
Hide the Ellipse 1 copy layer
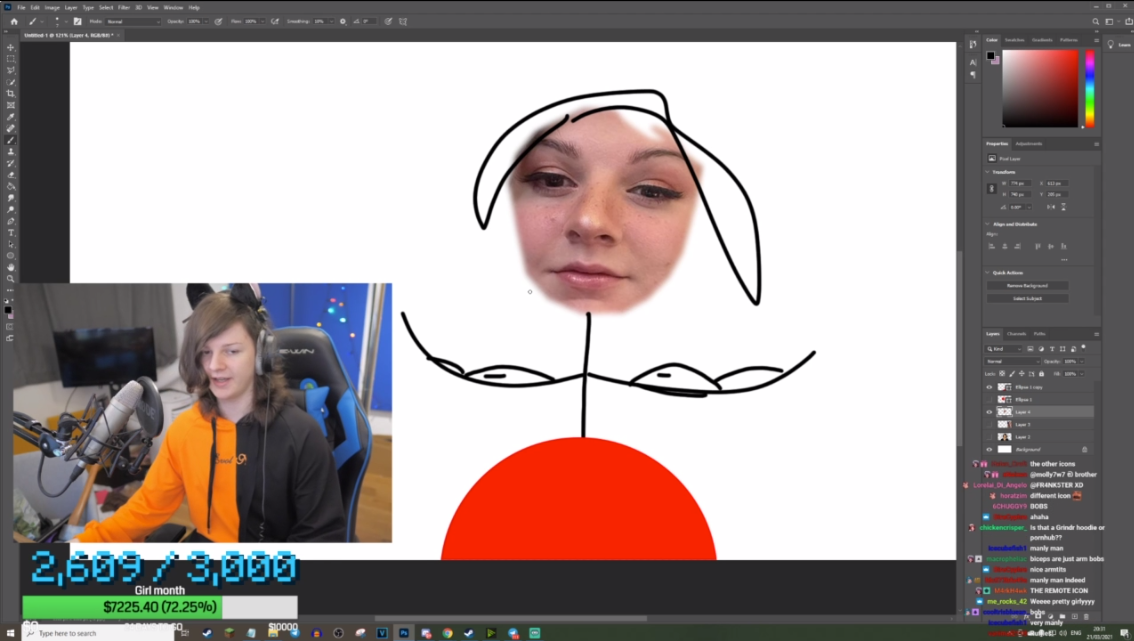pyautogui.click(x=989, y=387)
